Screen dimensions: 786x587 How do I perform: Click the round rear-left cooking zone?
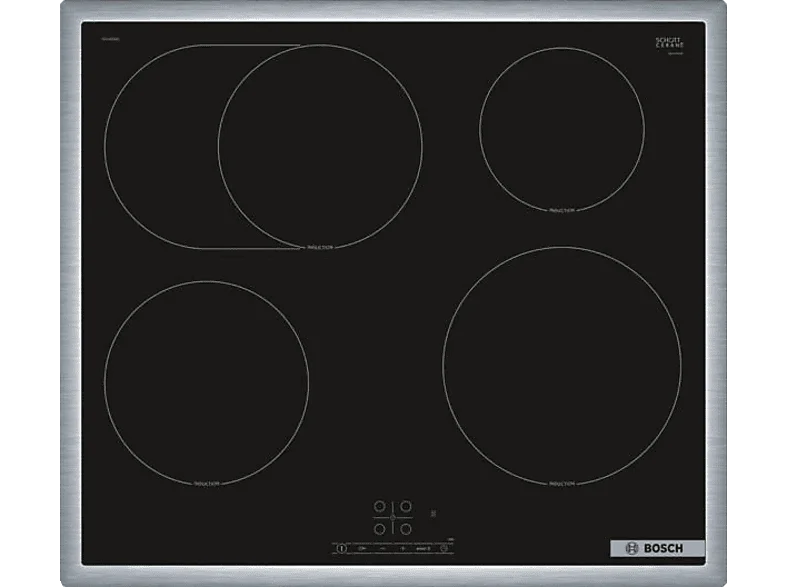point(320,146)
